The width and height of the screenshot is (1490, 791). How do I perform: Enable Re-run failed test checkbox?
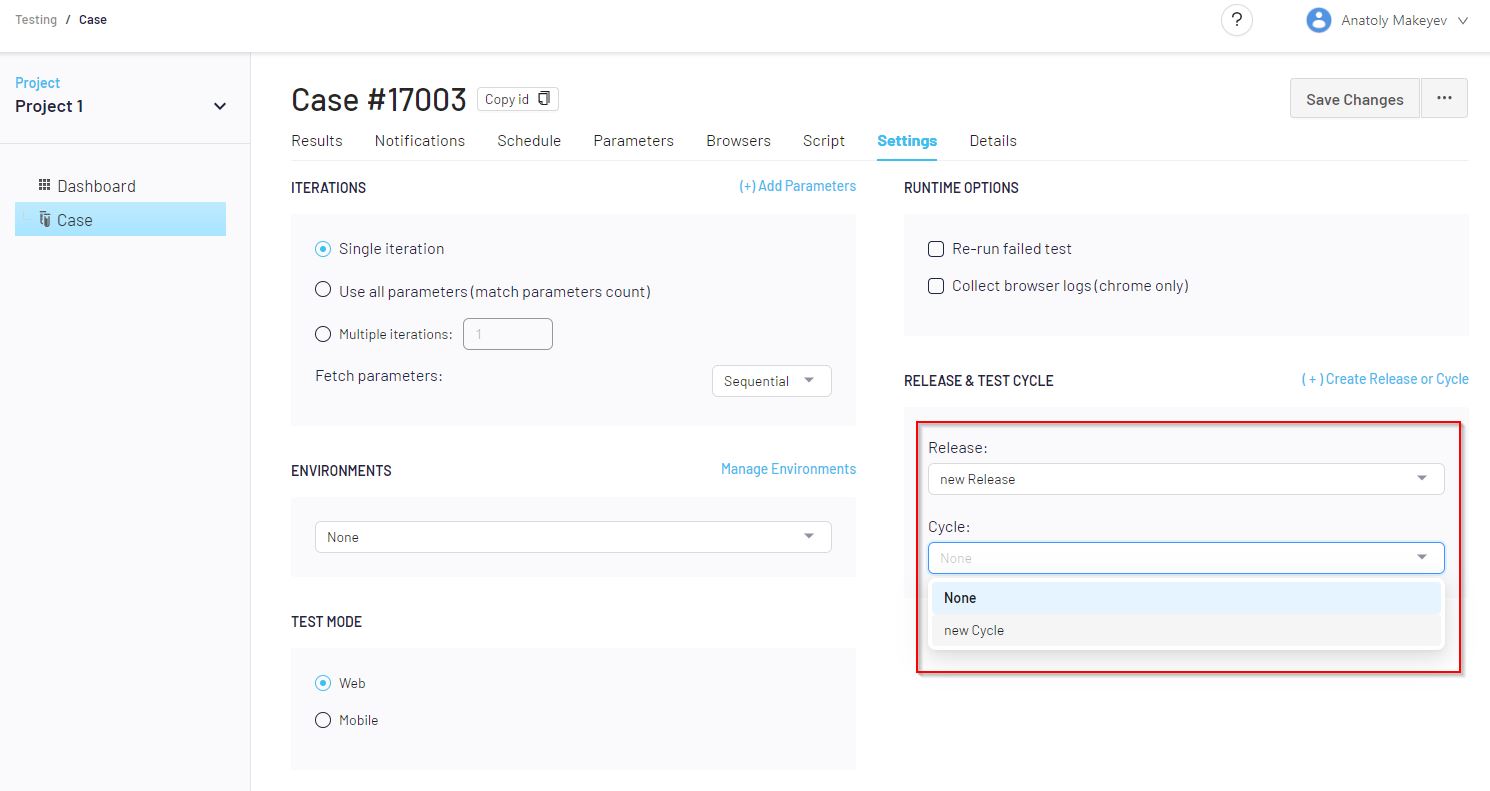click(x=936, y=249)
